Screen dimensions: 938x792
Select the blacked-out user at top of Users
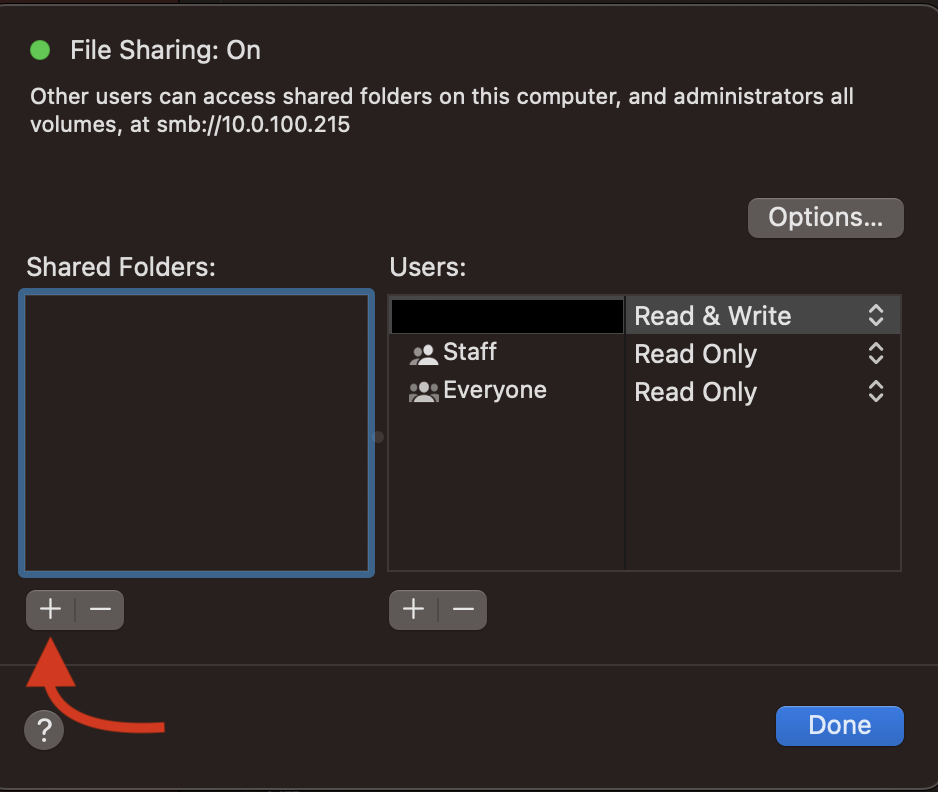tap(507, 316)
